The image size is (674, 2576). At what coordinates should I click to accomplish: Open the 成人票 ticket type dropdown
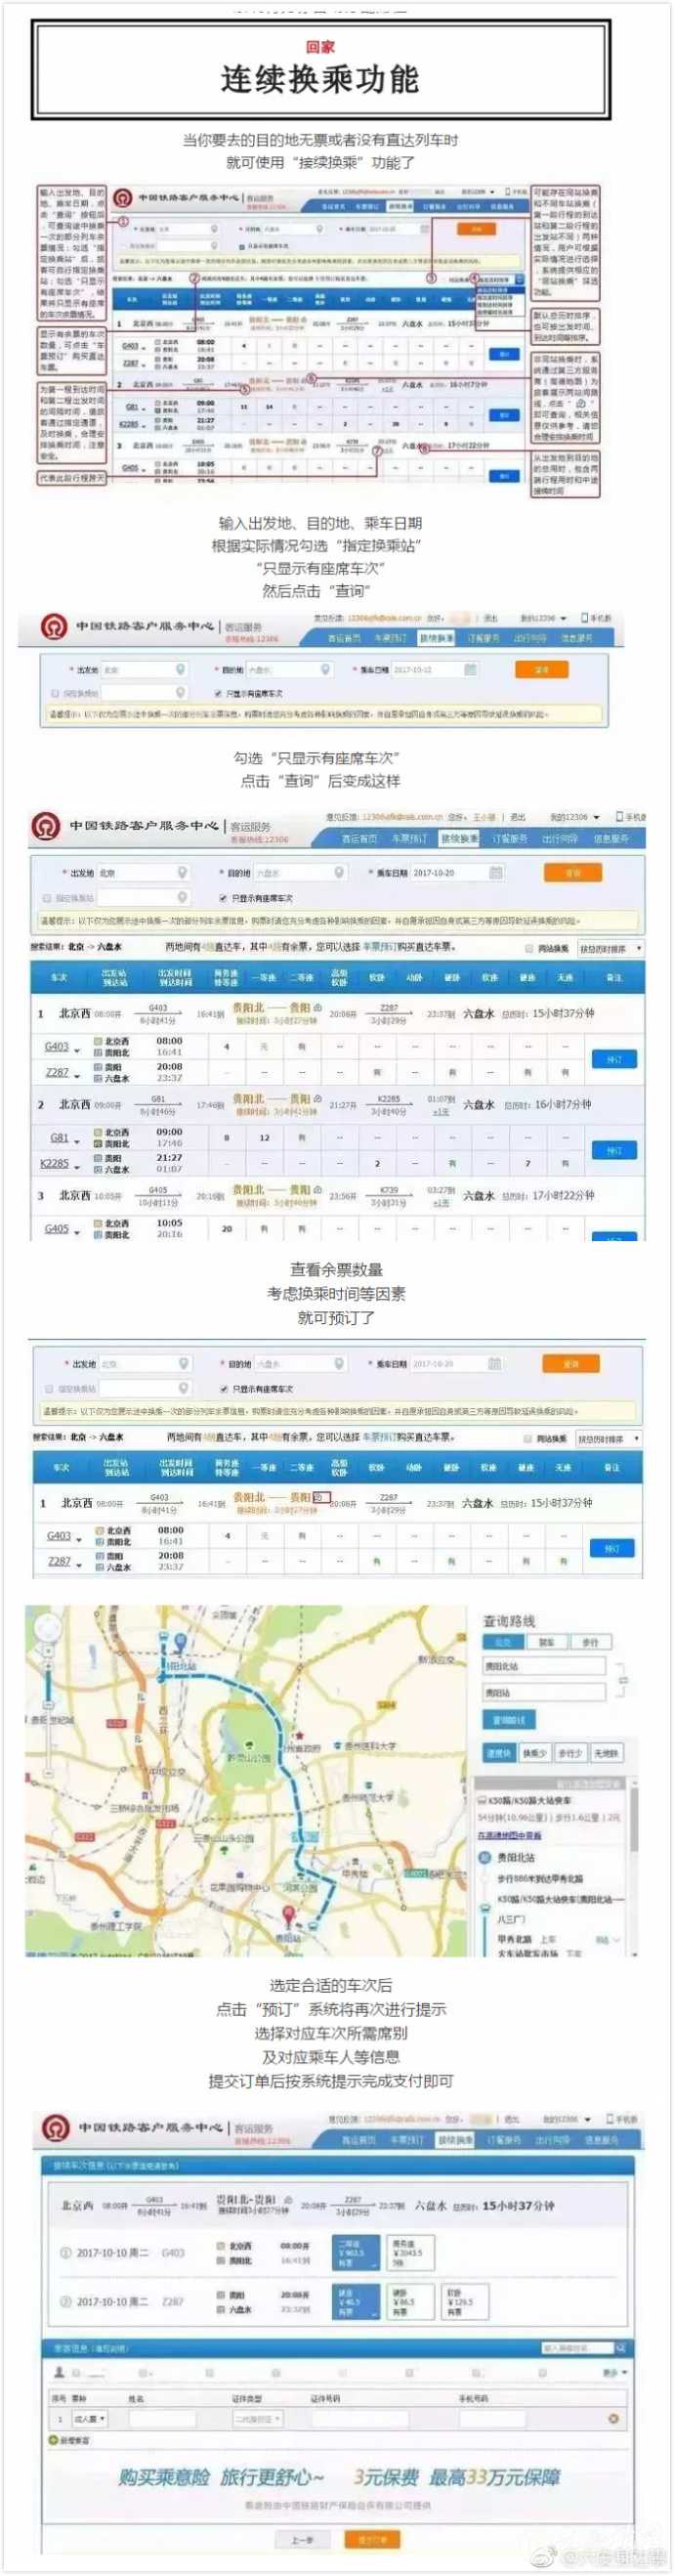pyautogui.click(x=88, y=2418)
